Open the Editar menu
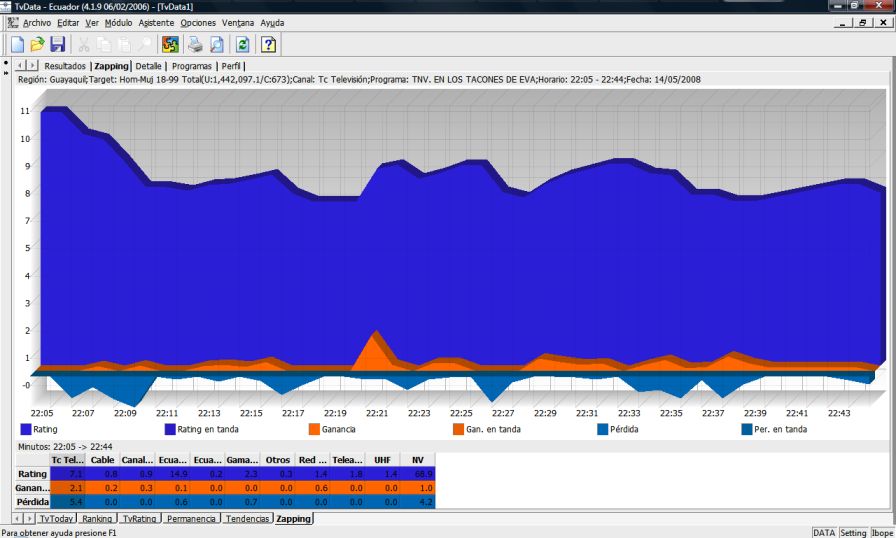Viewport: 896px width, 538px height. [x=68, y=23]
